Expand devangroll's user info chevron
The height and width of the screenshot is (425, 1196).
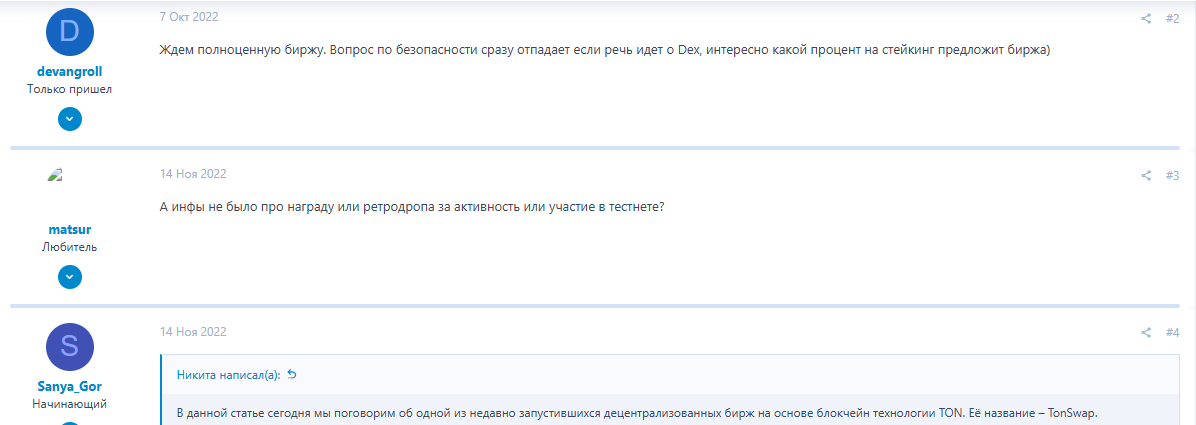pyautogui.click(x=70, y=119)
